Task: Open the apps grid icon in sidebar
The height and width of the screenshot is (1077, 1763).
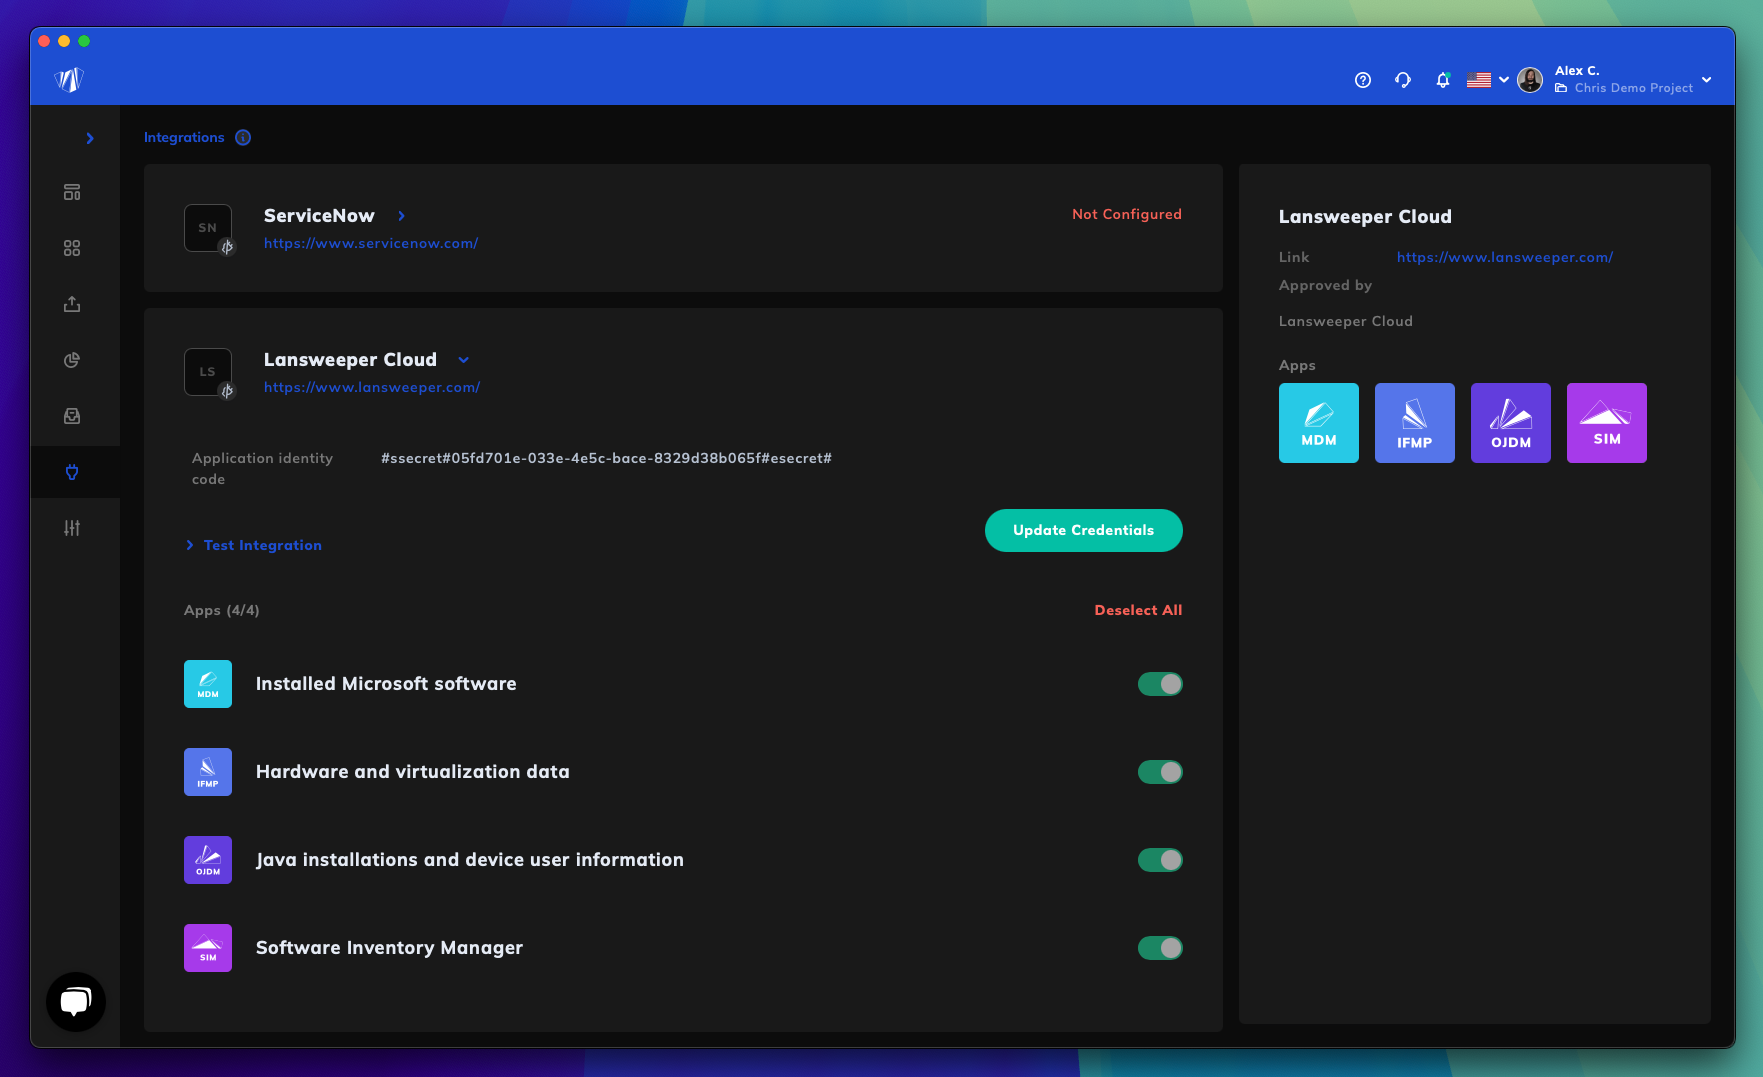Action: pyautogui.click(x=72, y=248)
